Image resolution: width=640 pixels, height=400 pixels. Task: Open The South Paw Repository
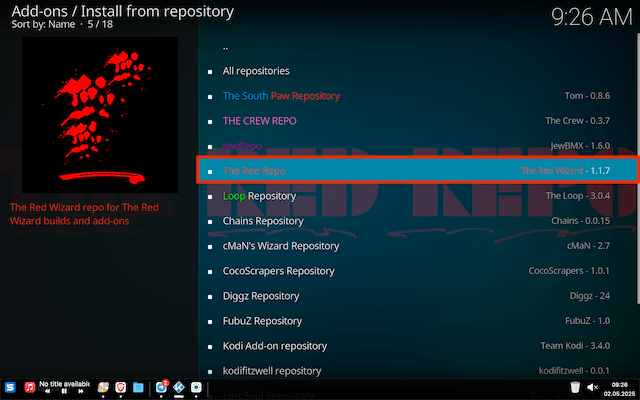pos(417,96)
